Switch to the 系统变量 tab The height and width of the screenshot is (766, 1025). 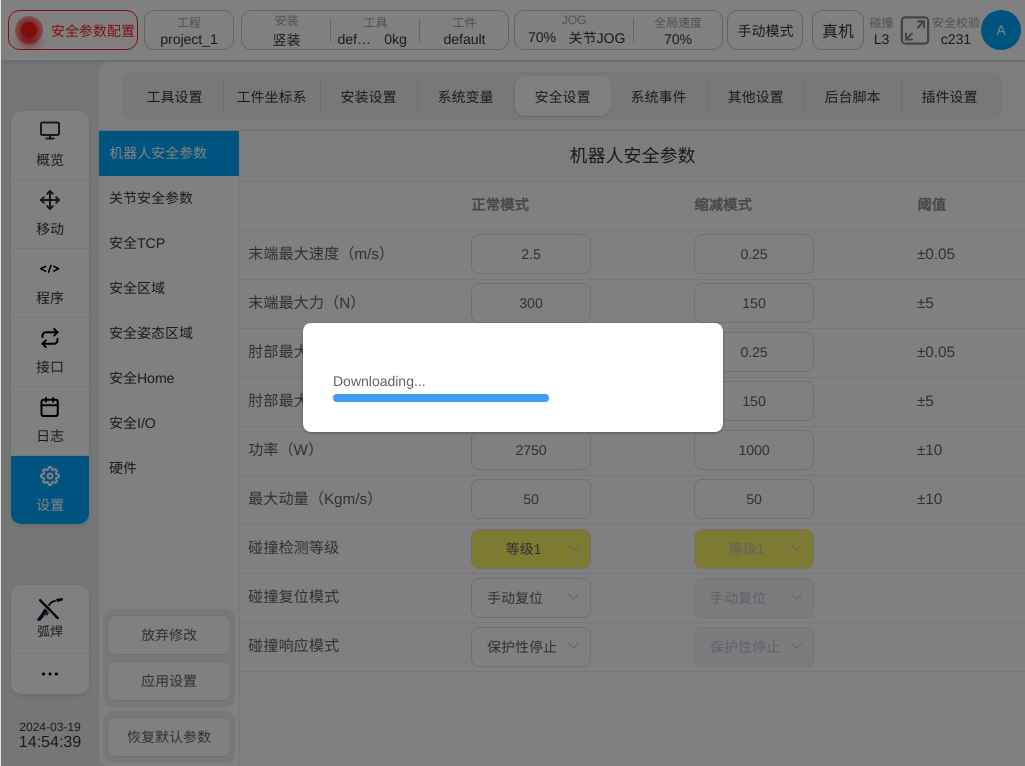[x=465, y=97]
